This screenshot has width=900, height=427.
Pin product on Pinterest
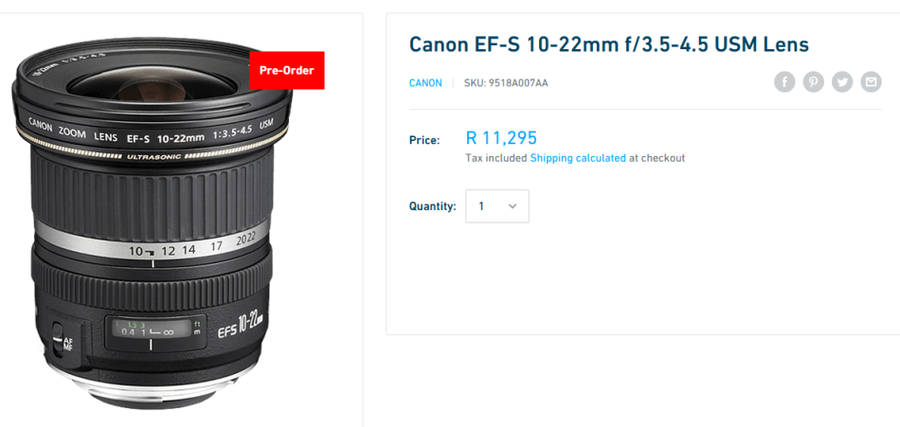tap(813, 82)
